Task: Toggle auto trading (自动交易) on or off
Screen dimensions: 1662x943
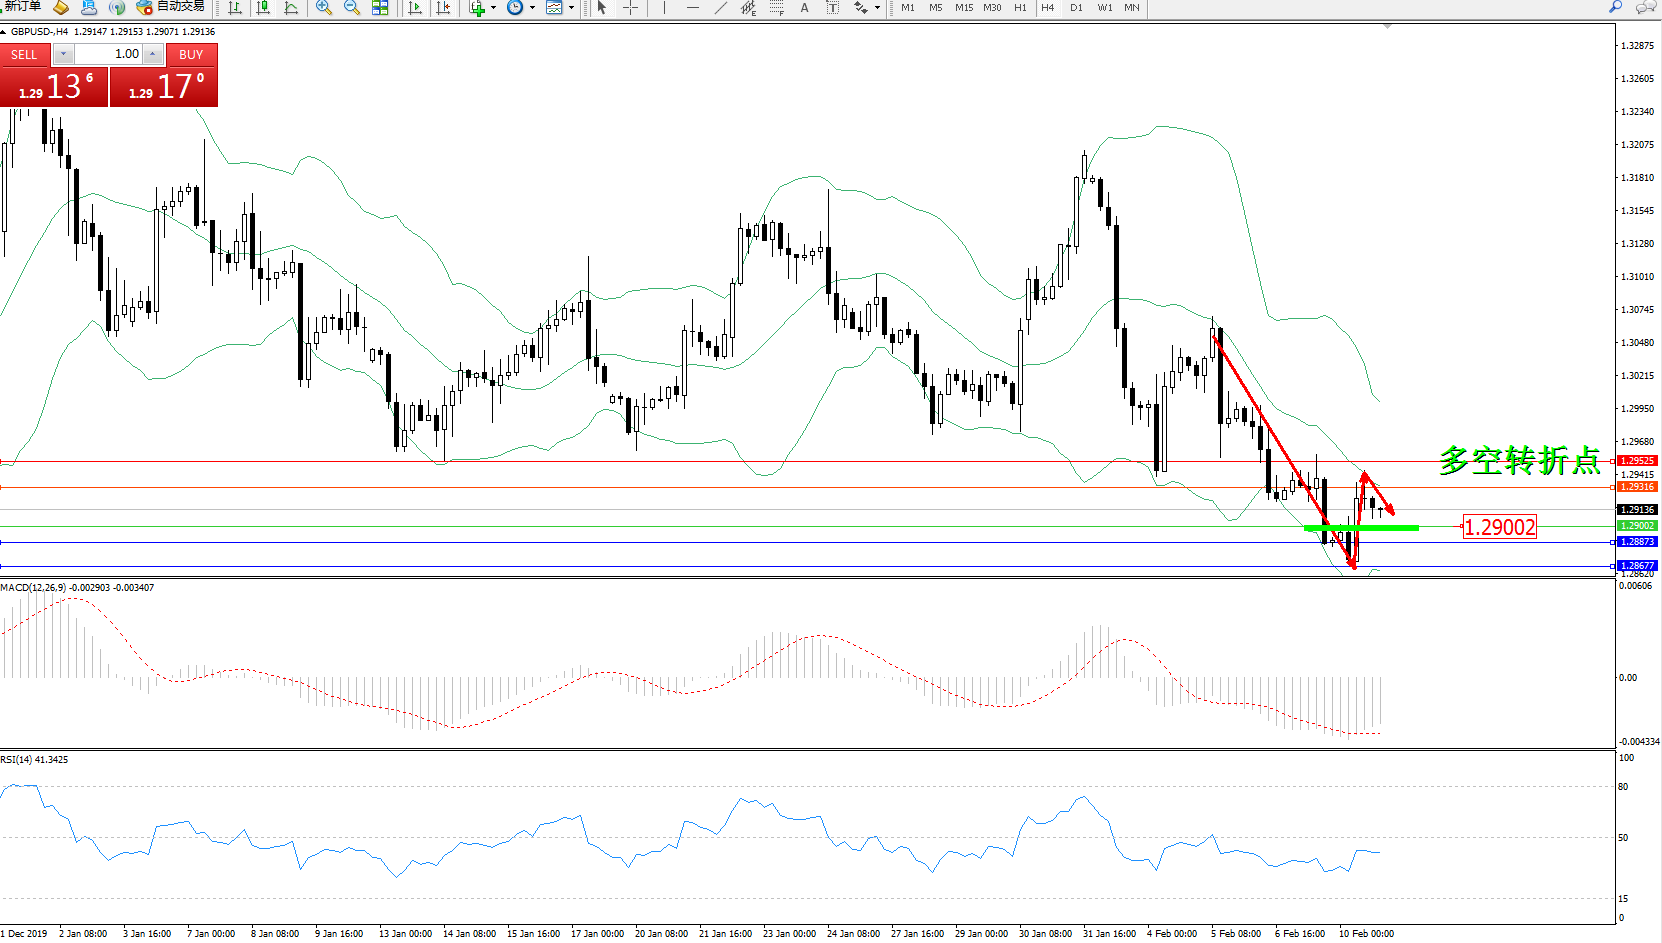Action: pos(170,7)
